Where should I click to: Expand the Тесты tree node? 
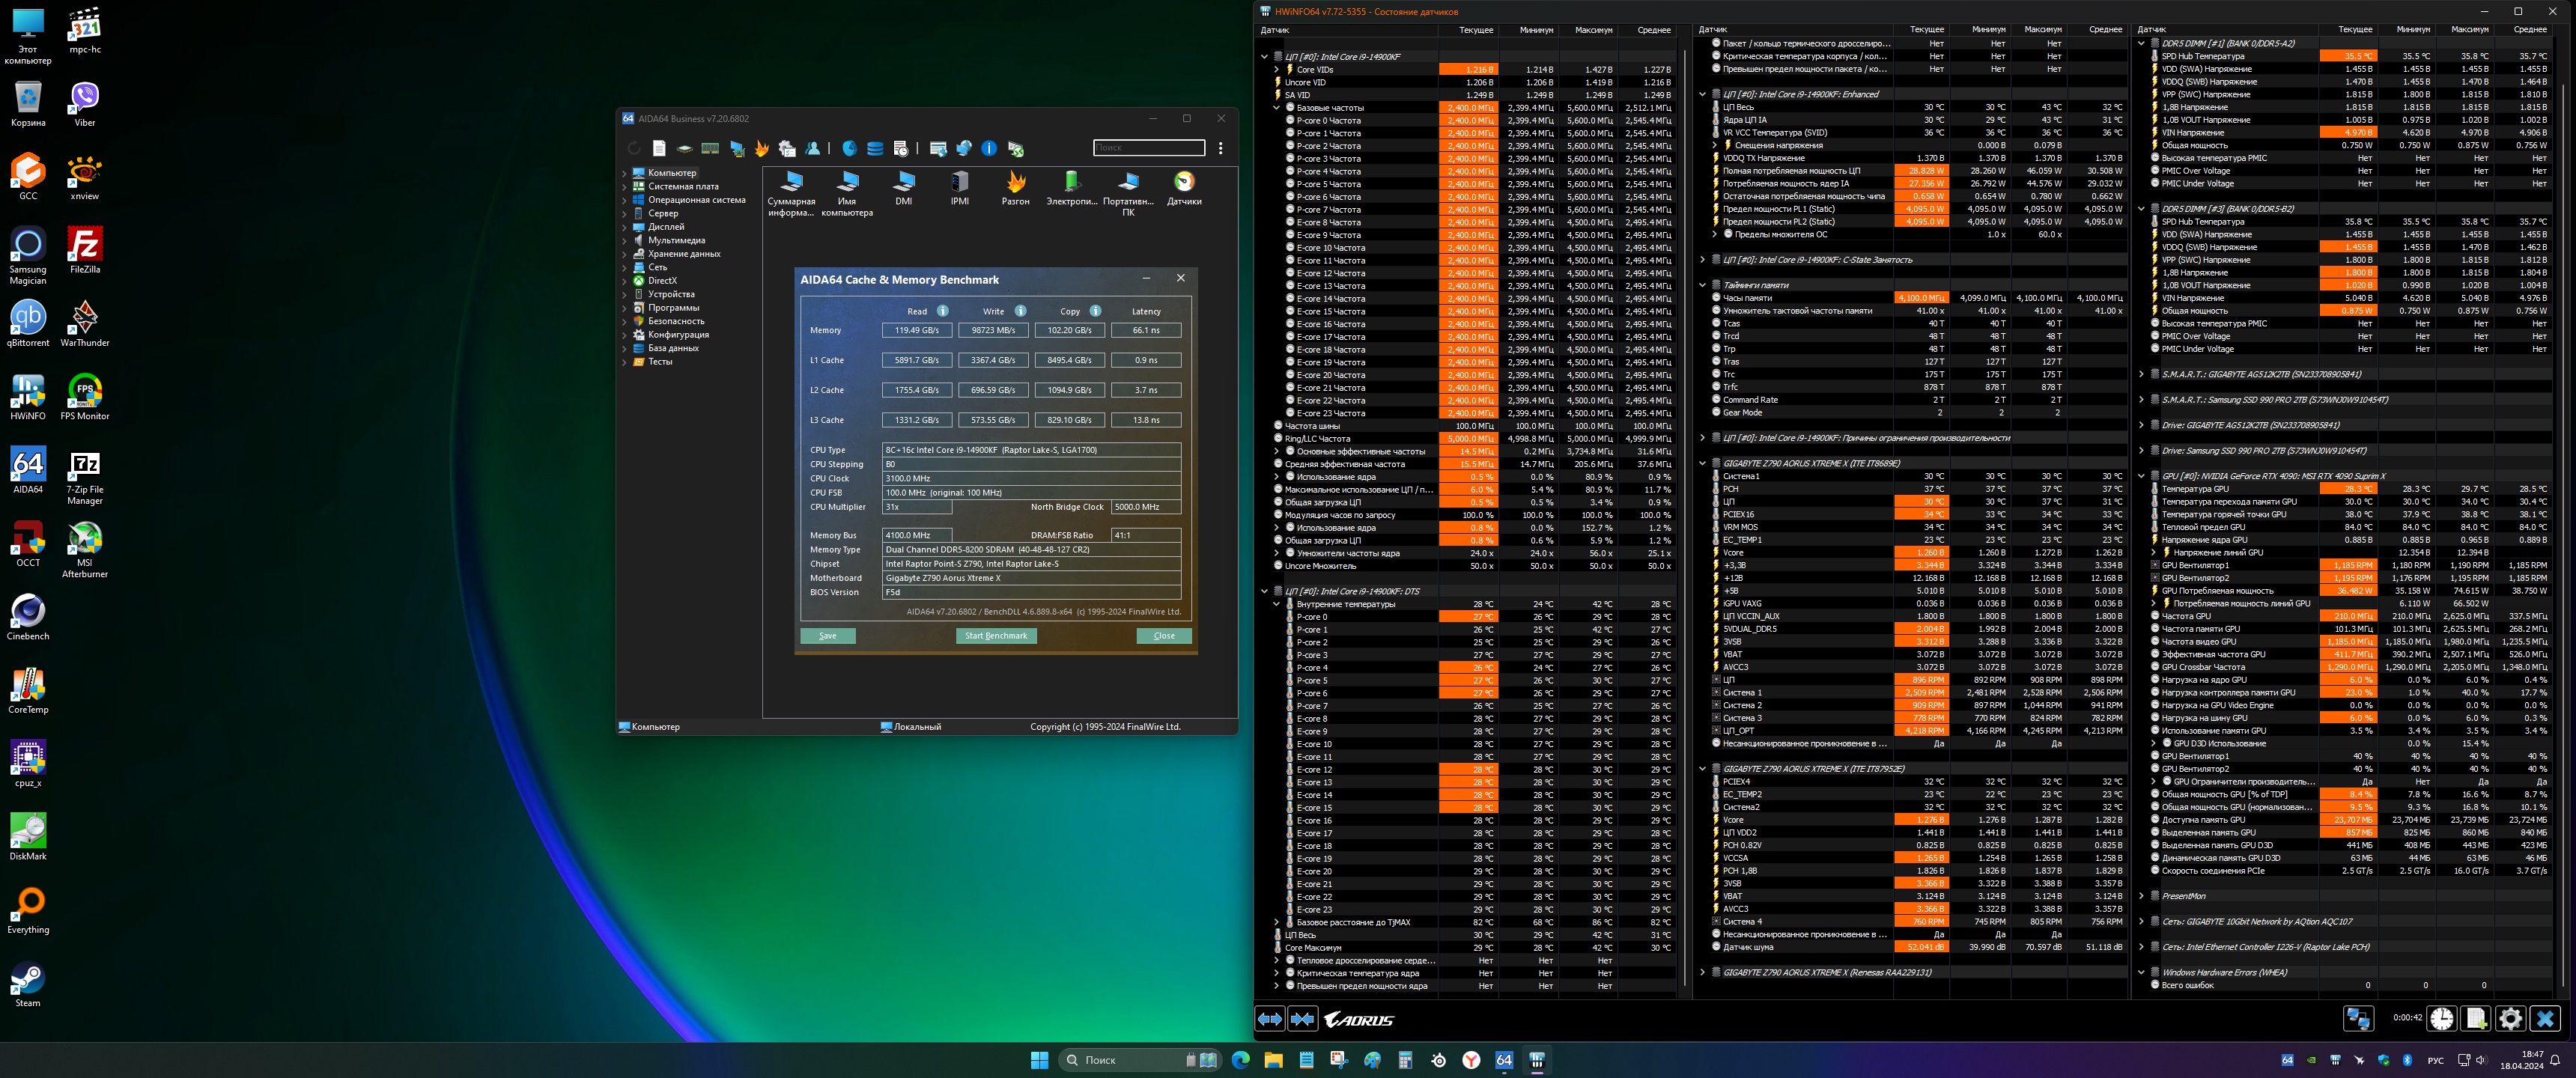point(625,362)
